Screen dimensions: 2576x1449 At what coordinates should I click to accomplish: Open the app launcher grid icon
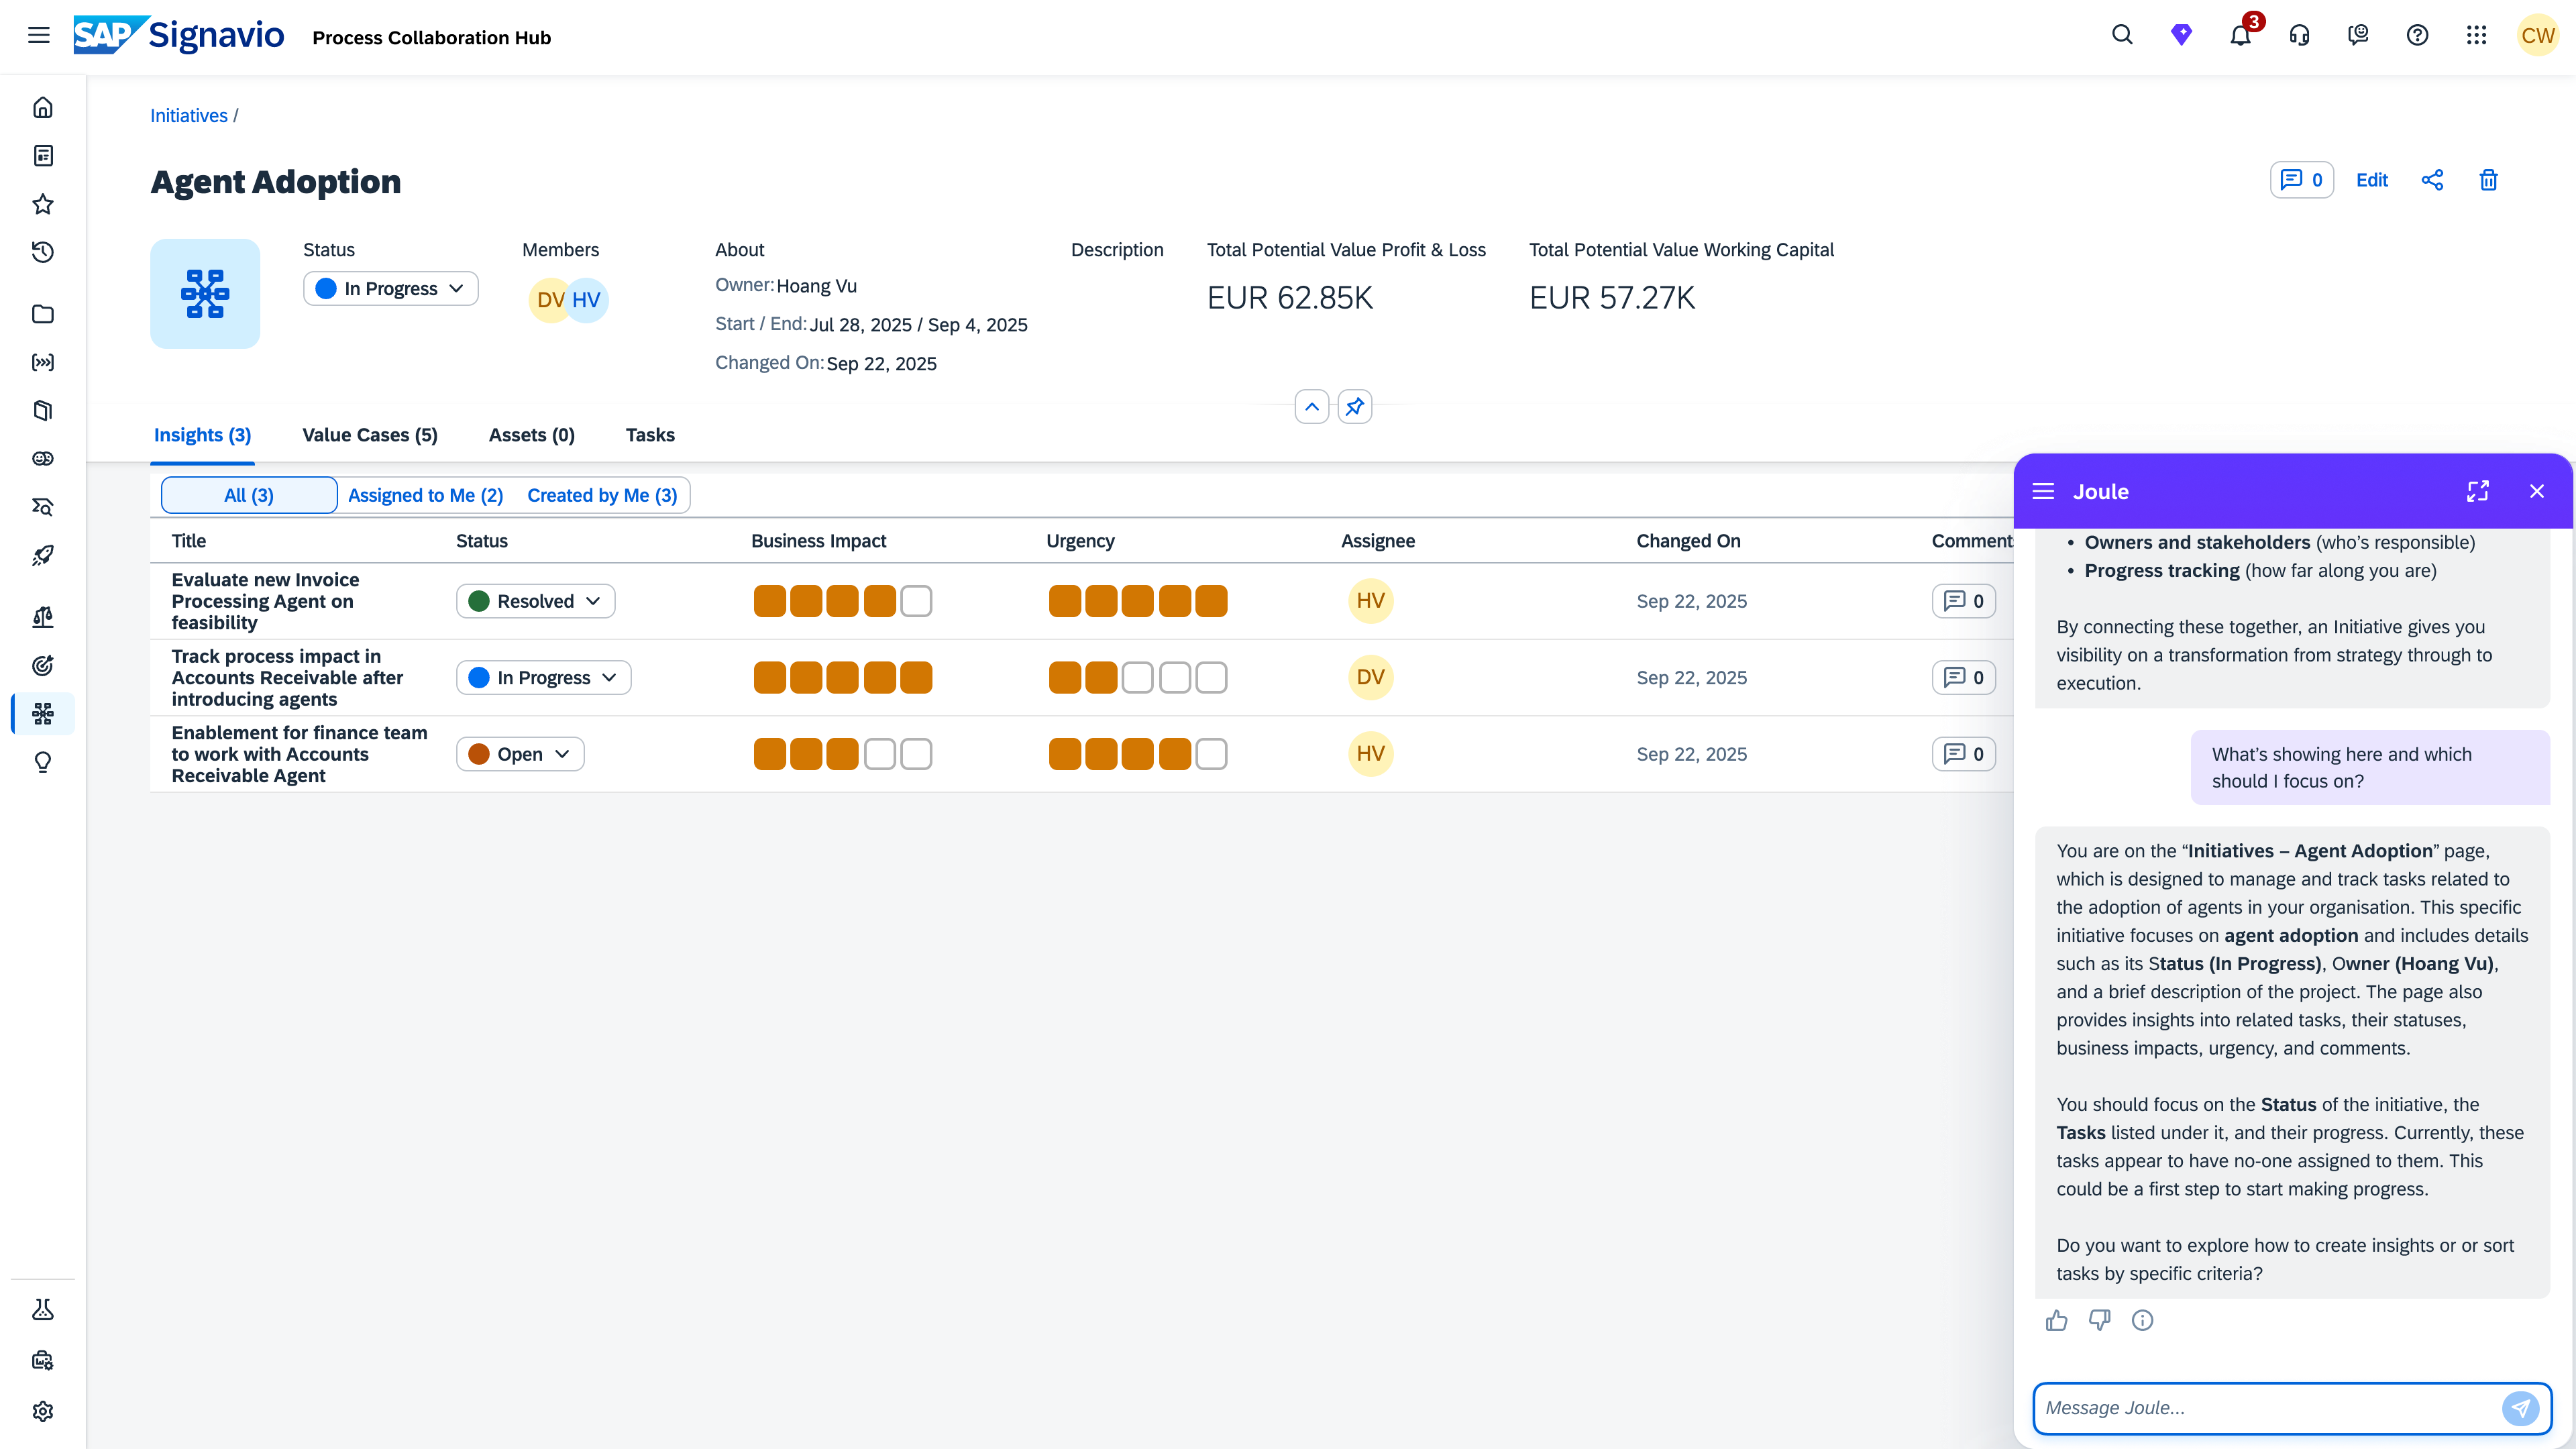coord(2476,36)
